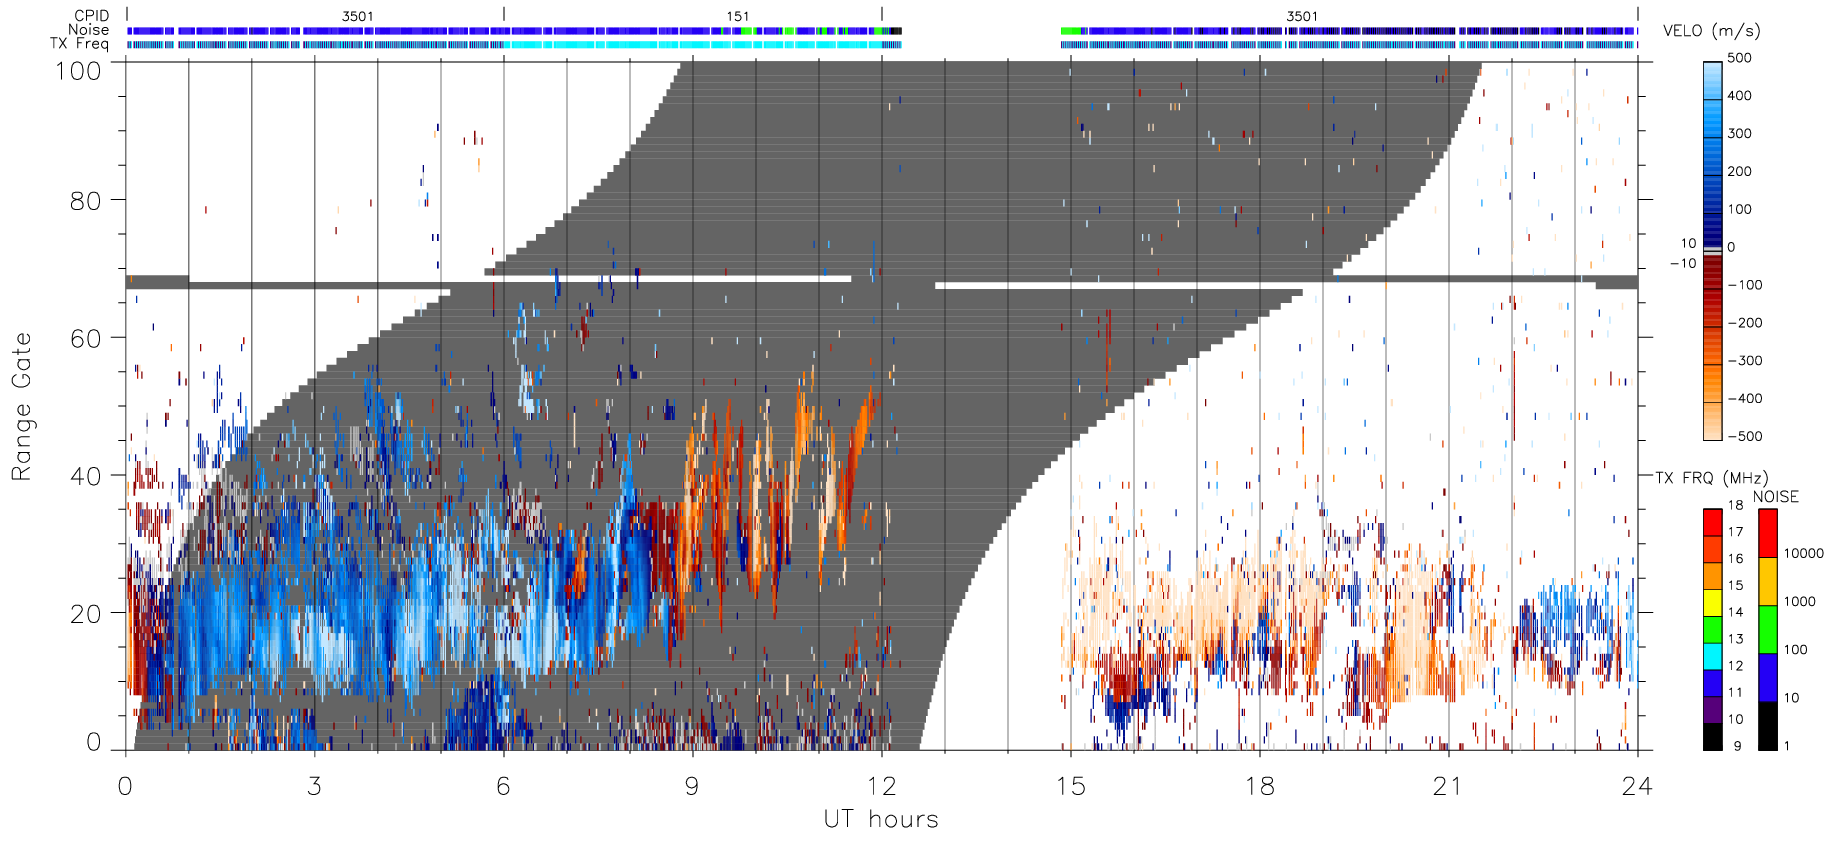Click the "-500" label on the velocity scale
Viewport: 1843px width, 850px height.
tap(1745, 436)
